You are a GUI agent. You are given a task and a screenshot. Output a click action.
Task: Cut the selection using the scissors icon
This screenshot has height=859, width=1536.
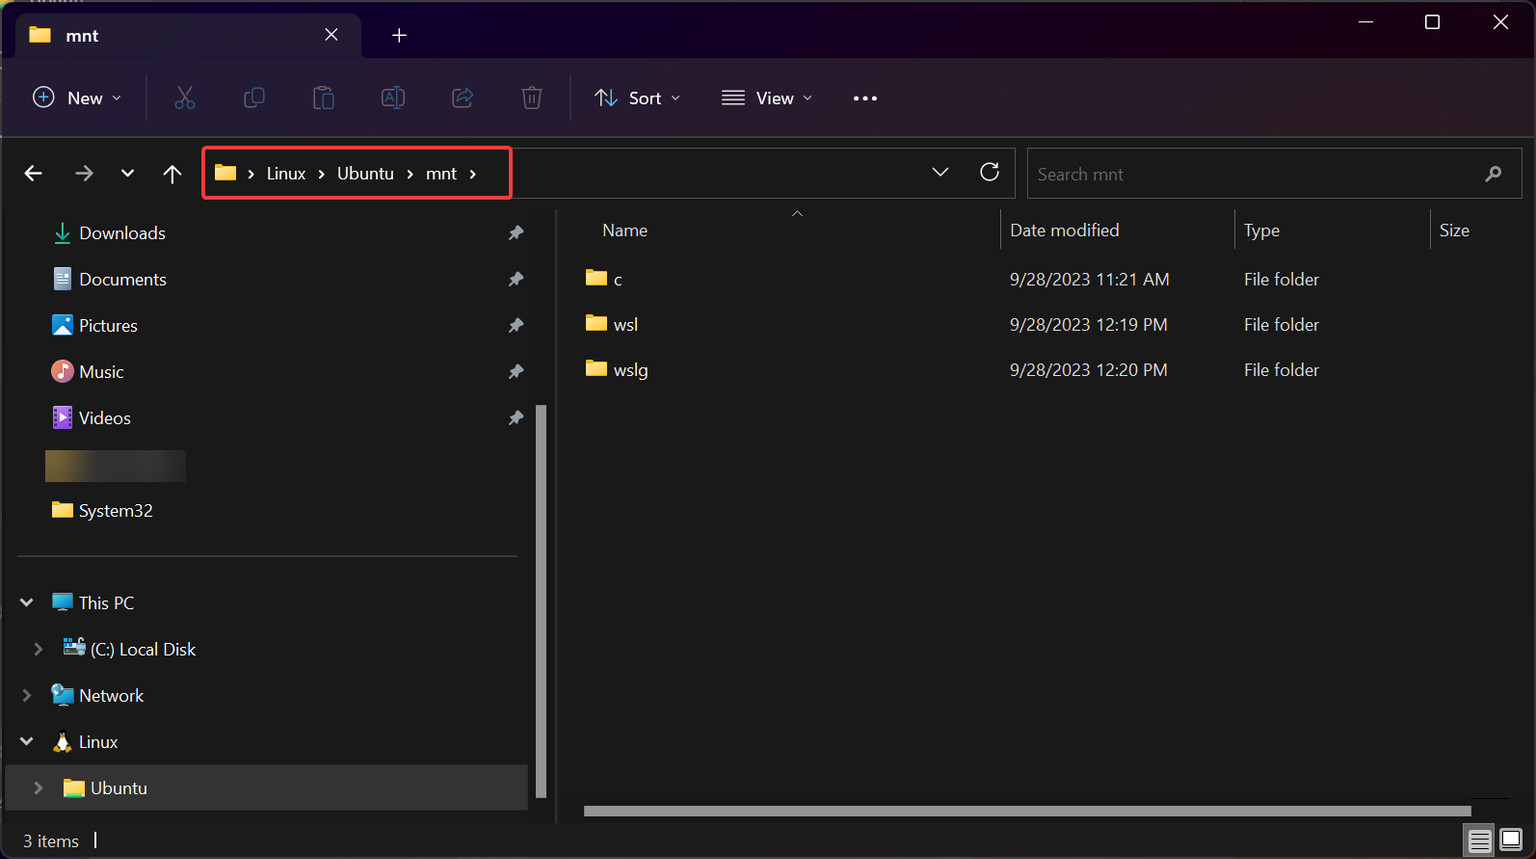[x=184, y=97]
